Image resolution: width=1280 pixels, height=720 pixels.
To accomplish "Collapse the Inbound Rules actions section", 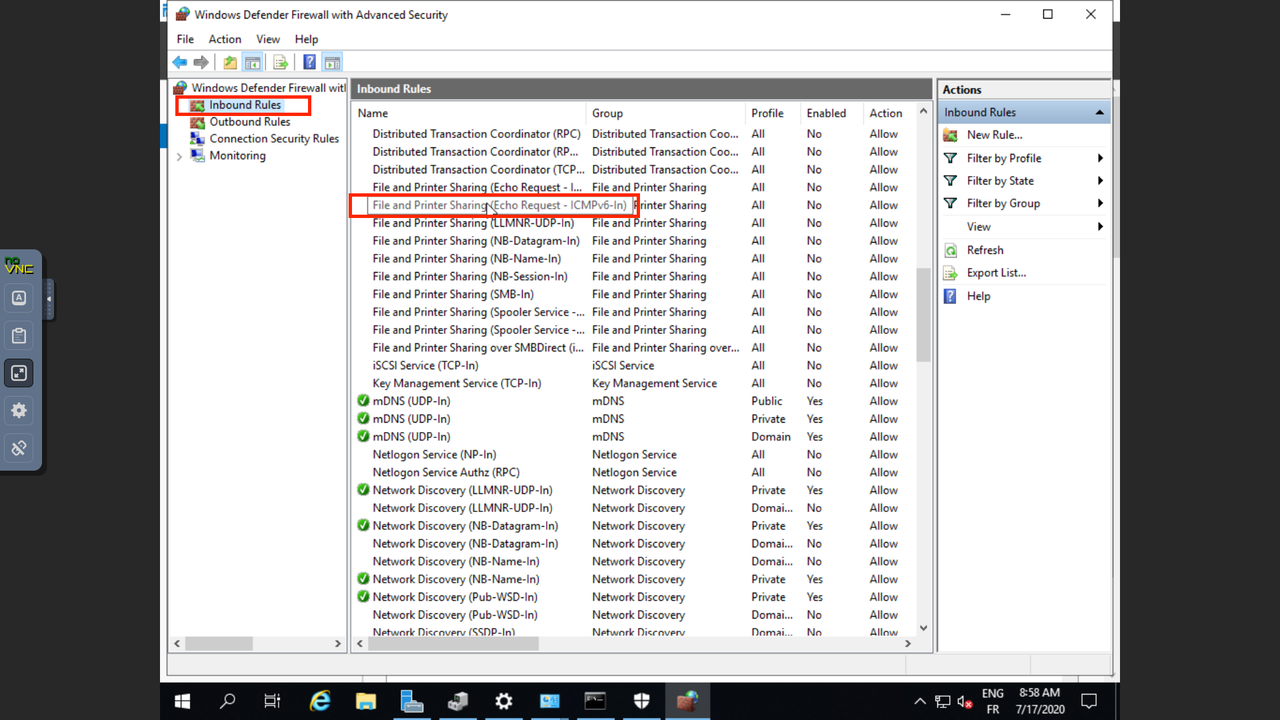I will 1100,112.
